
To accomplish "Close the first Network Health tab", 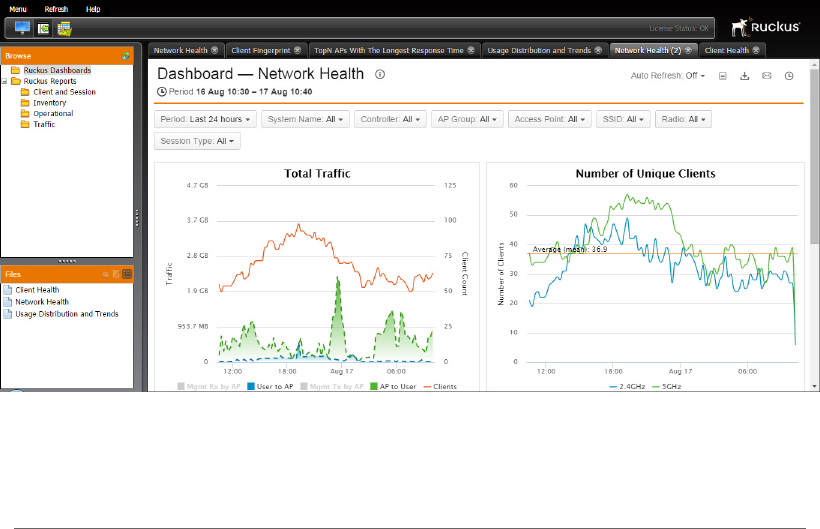I will [214, 50].
